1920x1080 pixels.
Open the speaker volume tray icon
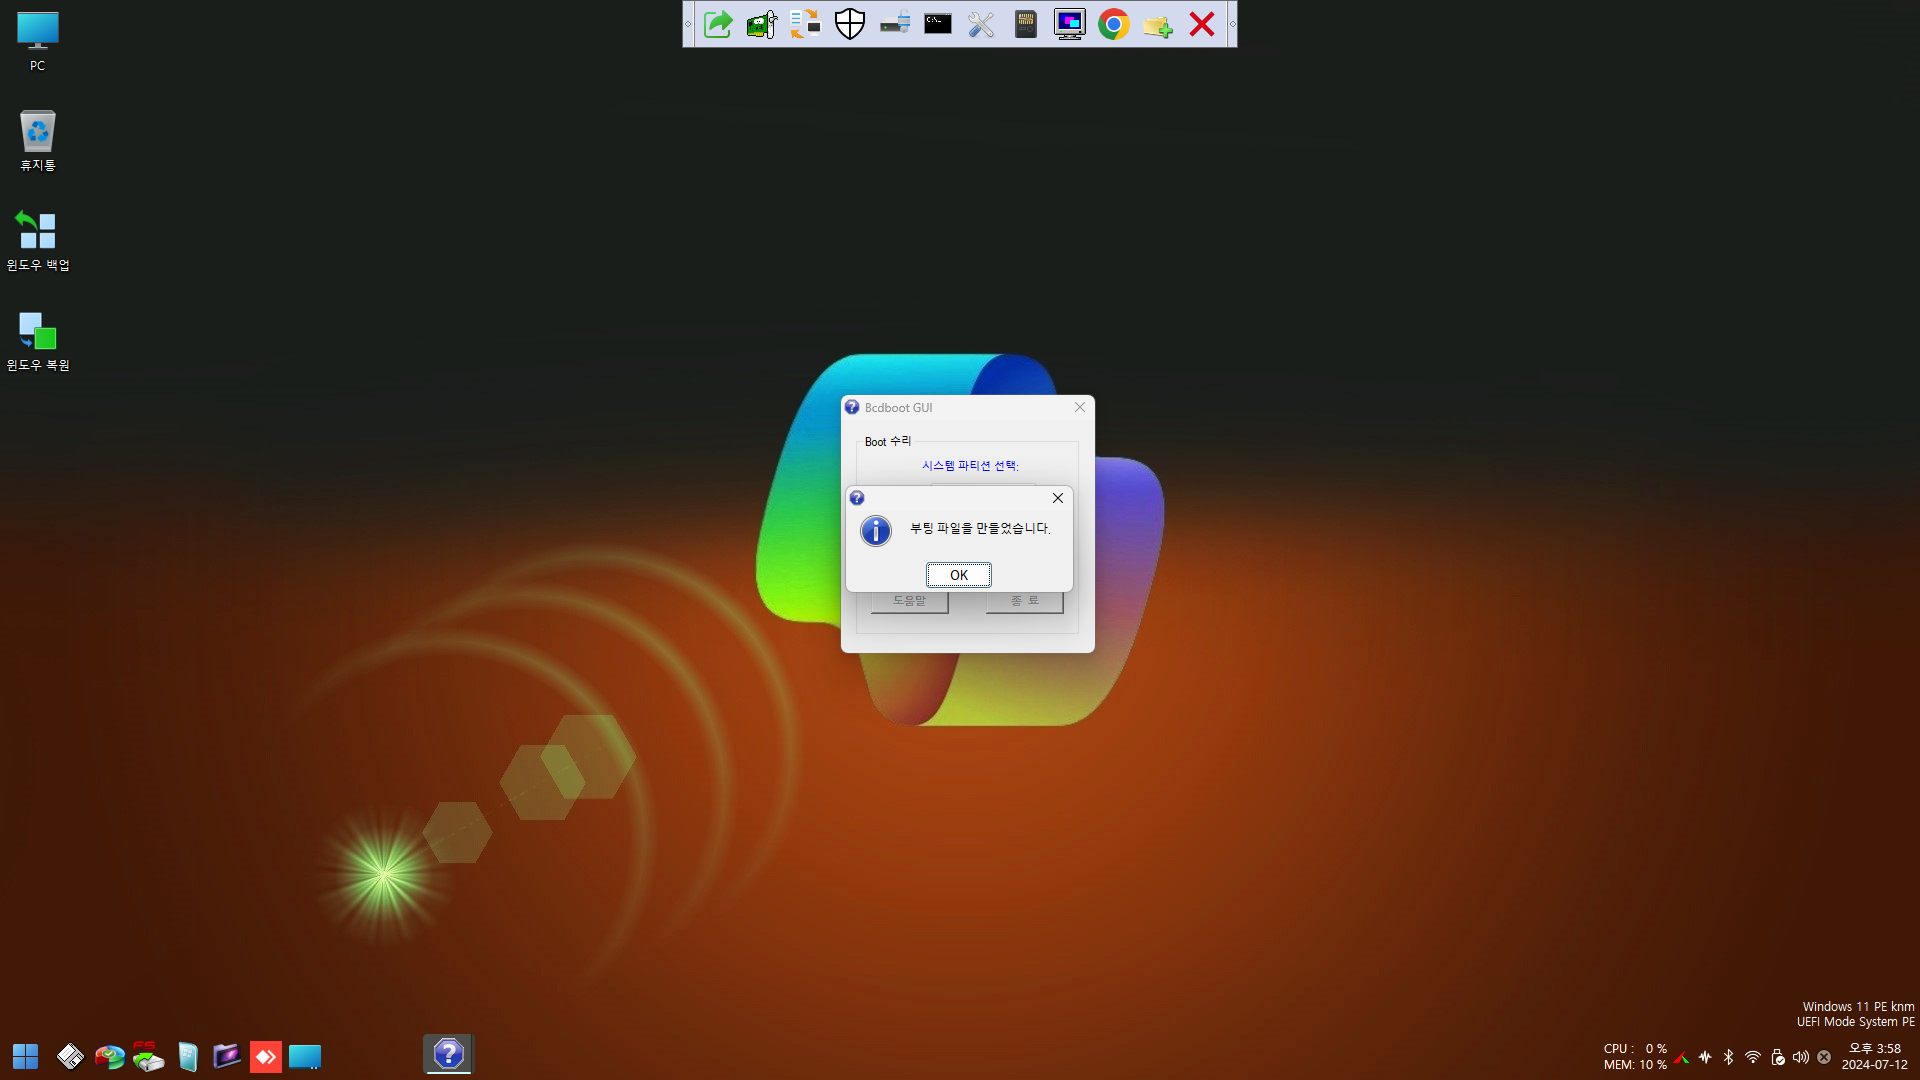pyautogui.click(x=1801, y=1057)
